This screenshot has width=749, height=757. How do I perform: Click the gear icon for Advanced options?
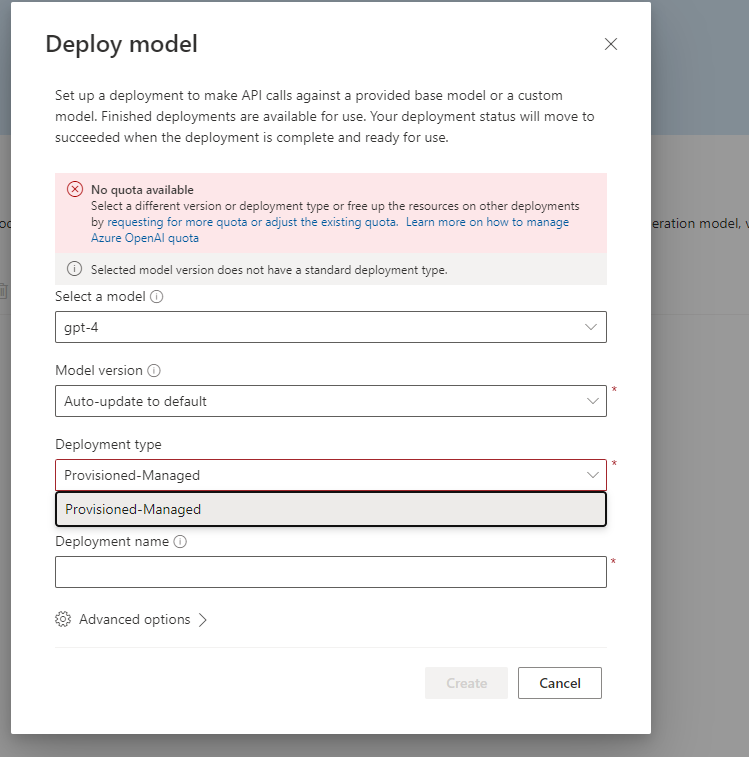[63, 619]
